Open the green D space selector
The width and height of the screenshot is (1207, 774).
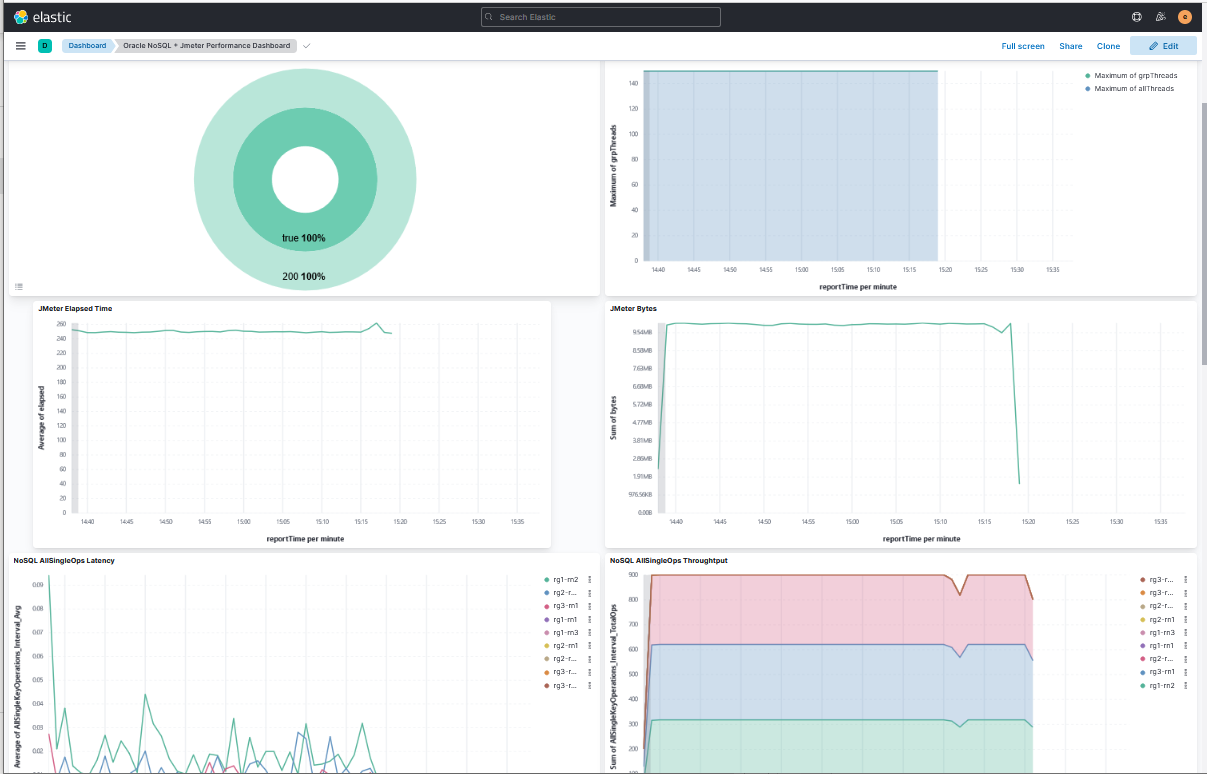tap(45, 46)
